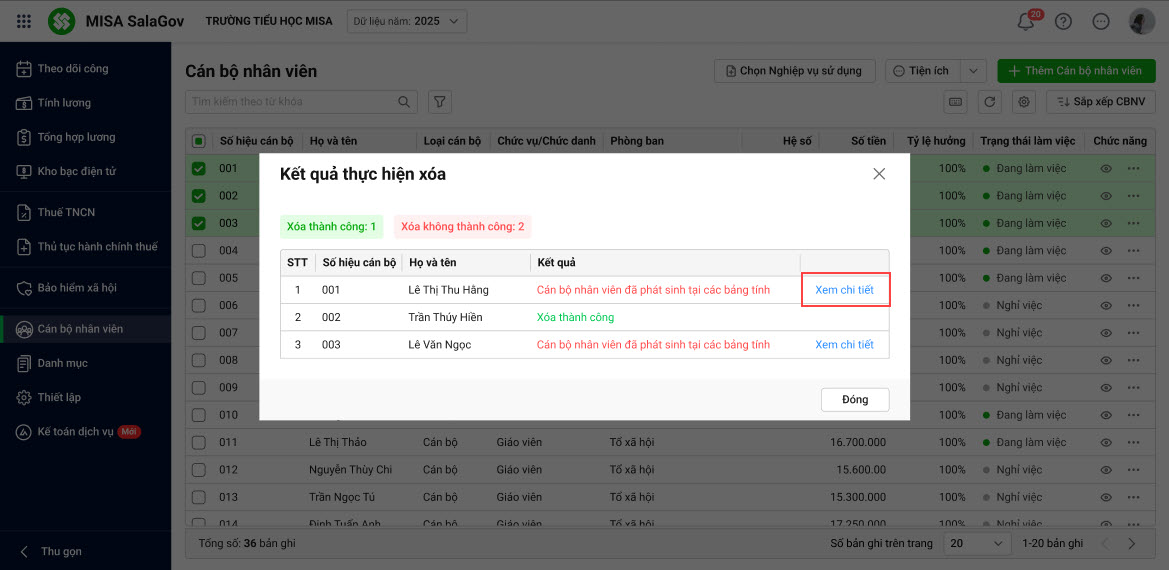Go to Tính lương in sidebar
The width and height of the screenshot is (1169, 570).
click(x=64, y=103)
